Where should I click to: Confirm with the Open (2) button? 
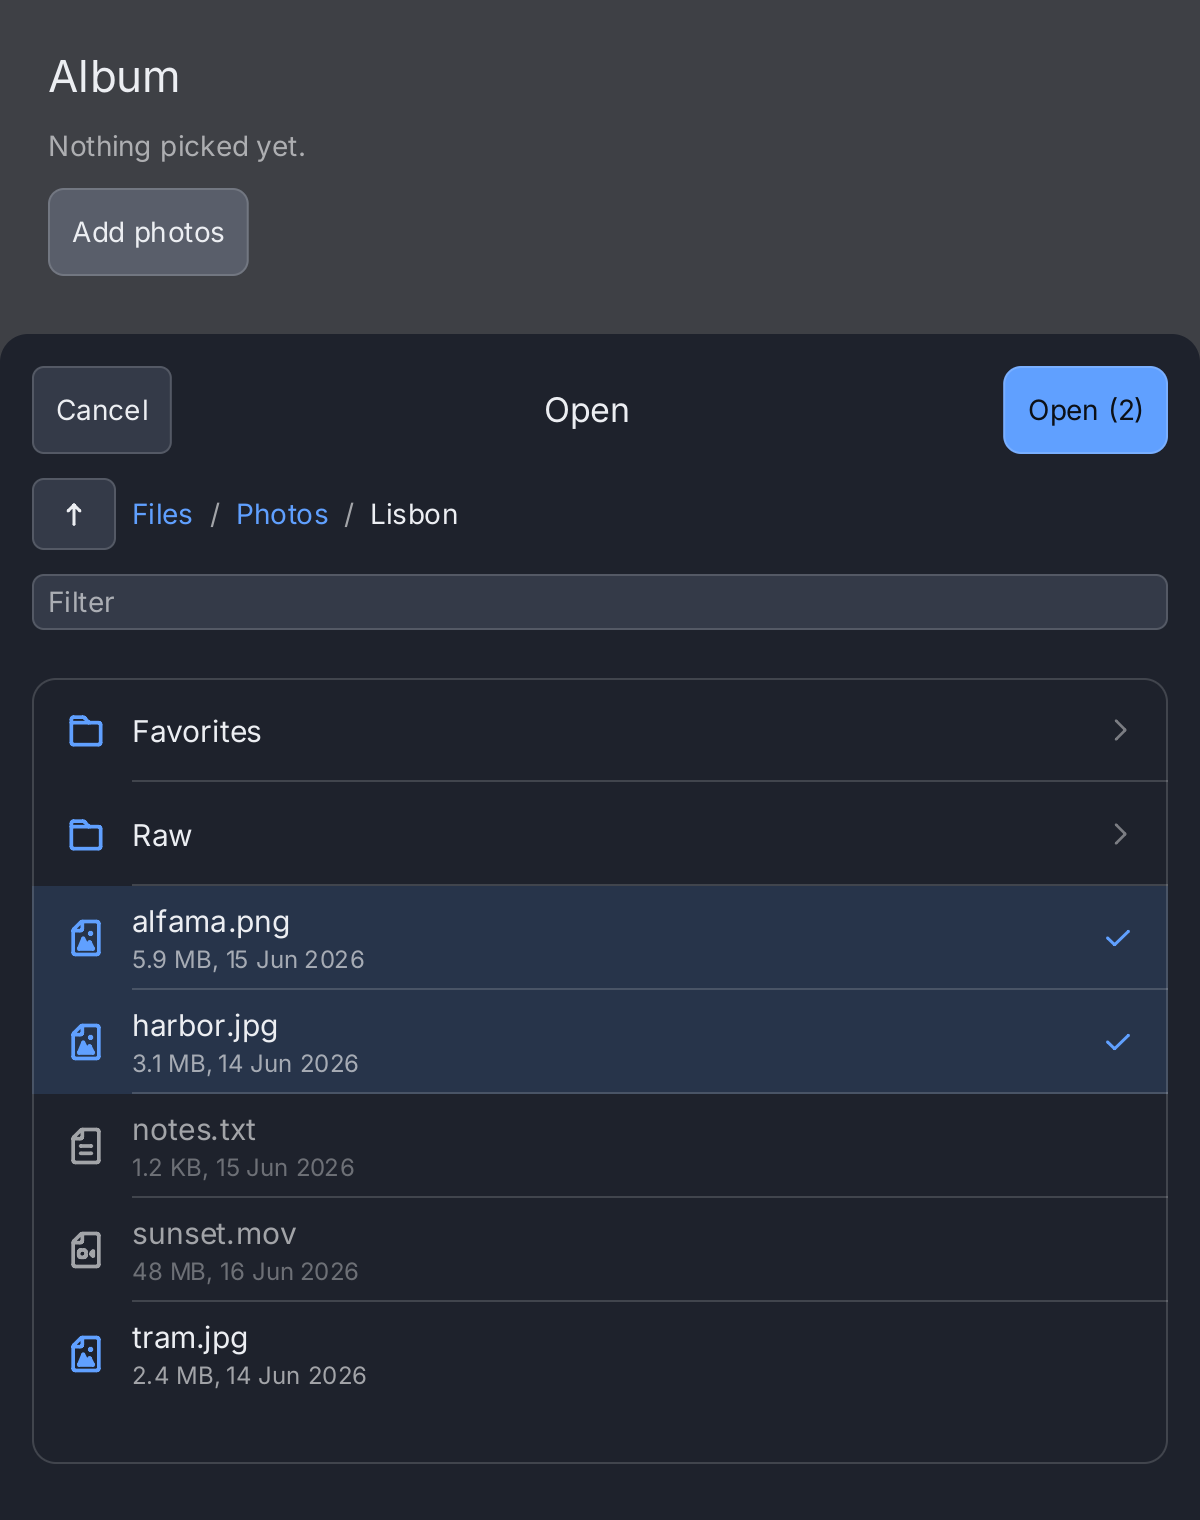click(1085, 410)
